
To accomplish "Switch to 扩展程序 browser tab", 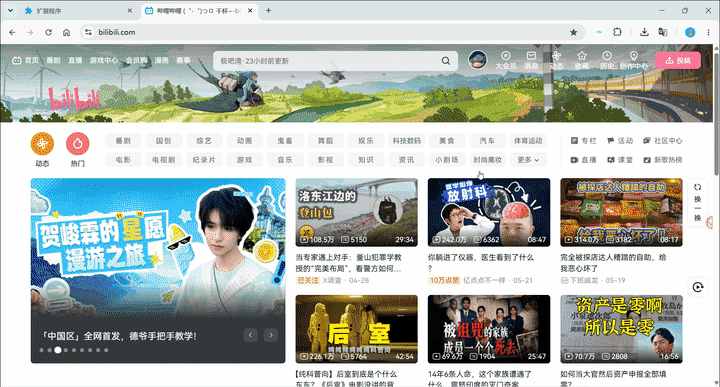I will pos(78,11).
